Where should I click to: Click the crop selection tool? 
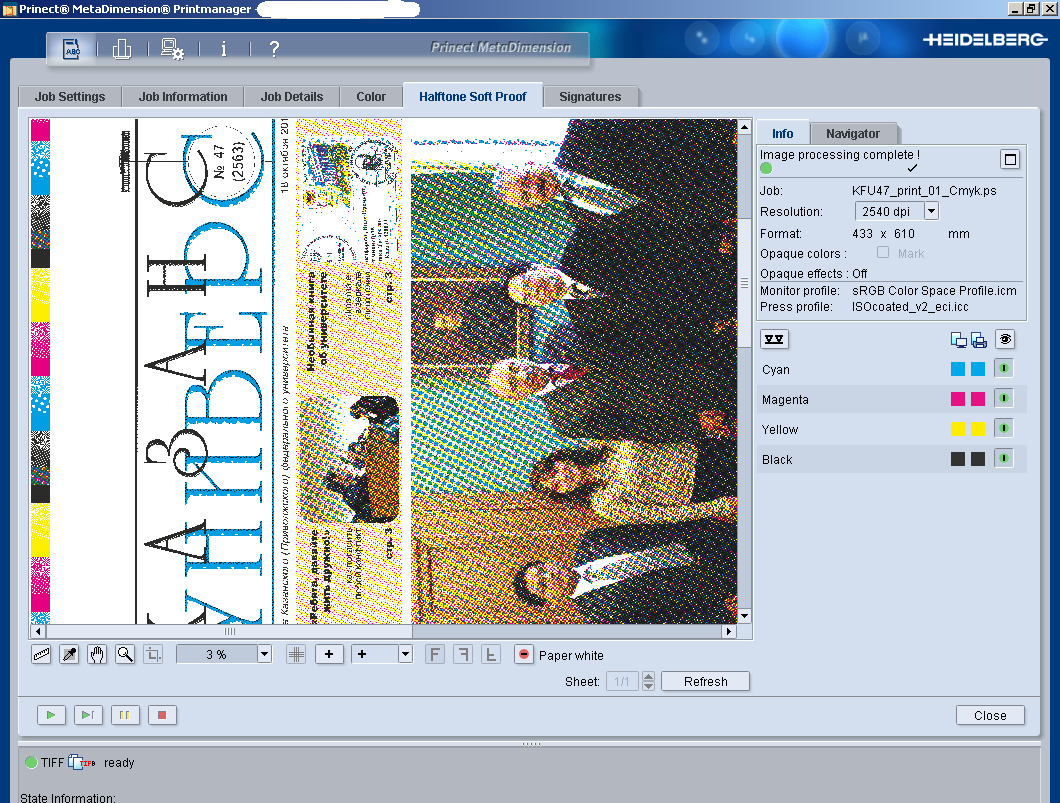153,654
